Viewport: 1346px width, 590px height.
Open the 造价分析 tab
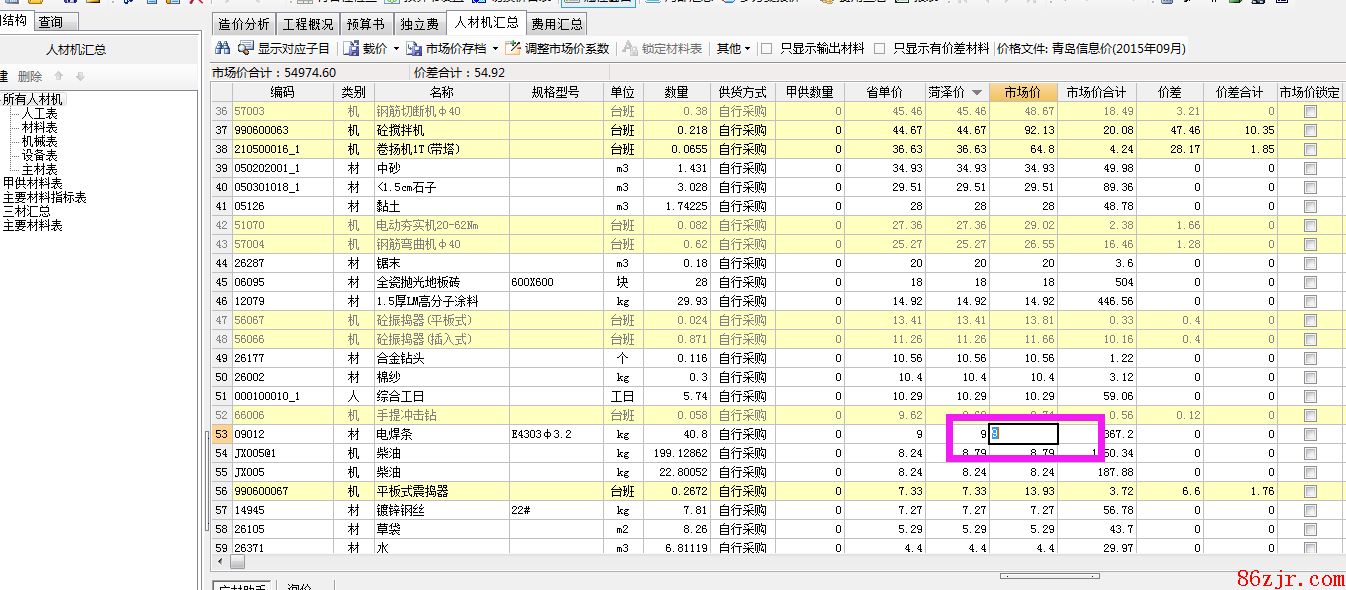click(243, 24)
